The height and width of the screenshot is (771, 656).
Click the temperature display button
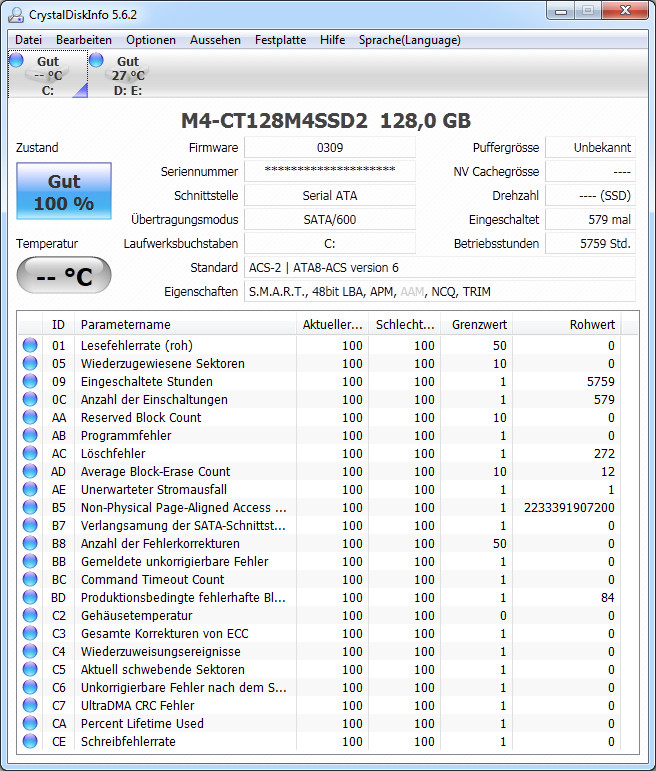(x=64, y=275)
